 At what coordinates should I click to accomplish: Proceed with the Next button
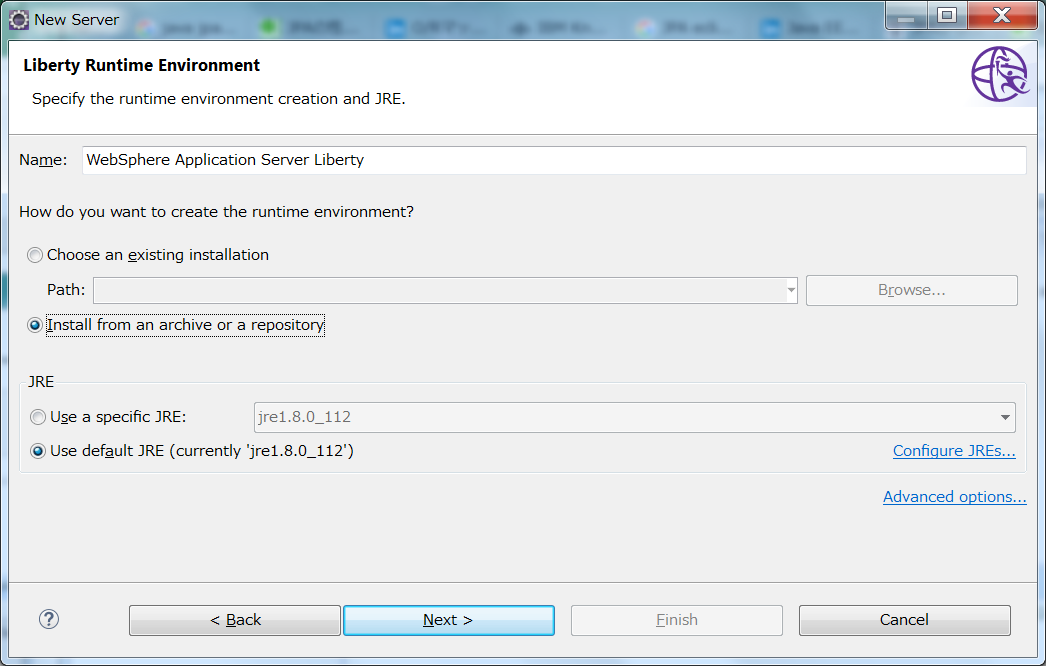pos(448,620)
